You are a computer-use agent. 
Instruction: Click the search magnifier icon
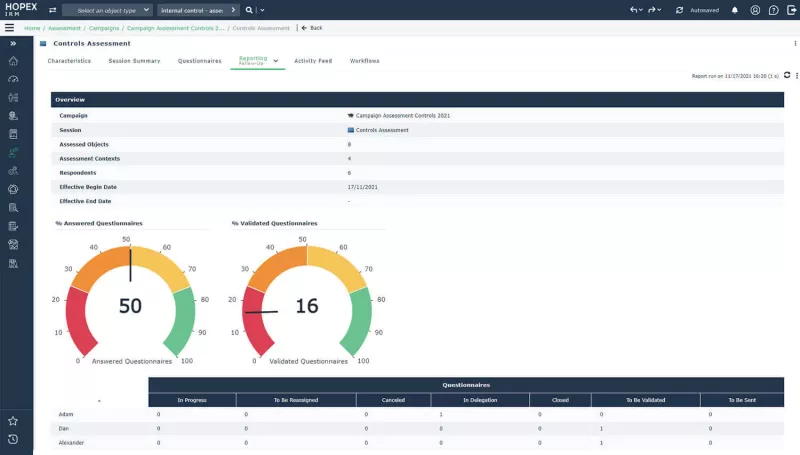248,10
